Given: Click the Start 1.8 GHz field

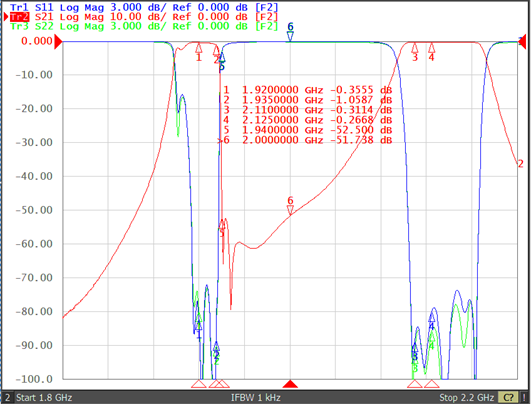Looking at the screenshot, I should tap(44, 397).
